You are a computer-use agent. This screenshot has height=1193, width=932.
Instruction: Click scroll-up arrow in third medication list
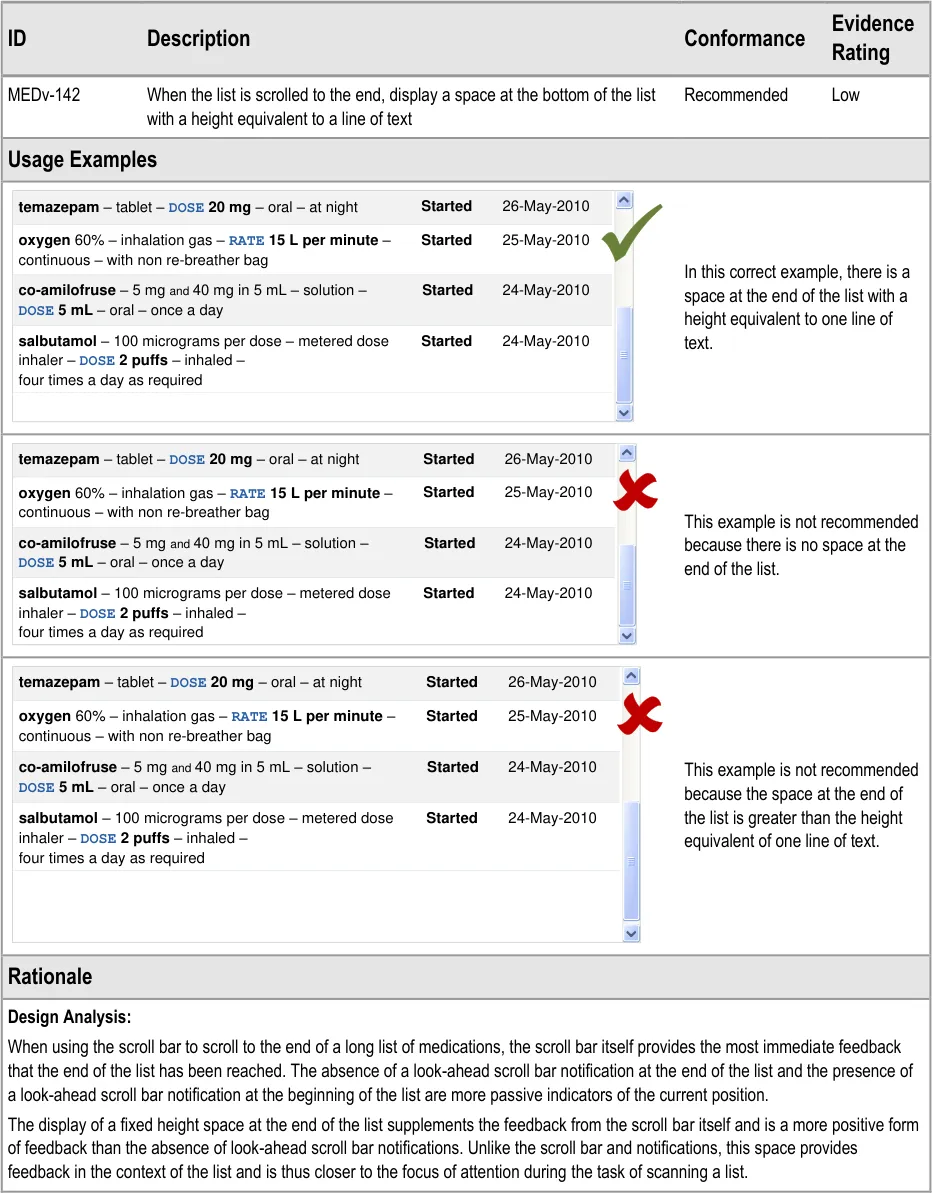tap(631, 677)
